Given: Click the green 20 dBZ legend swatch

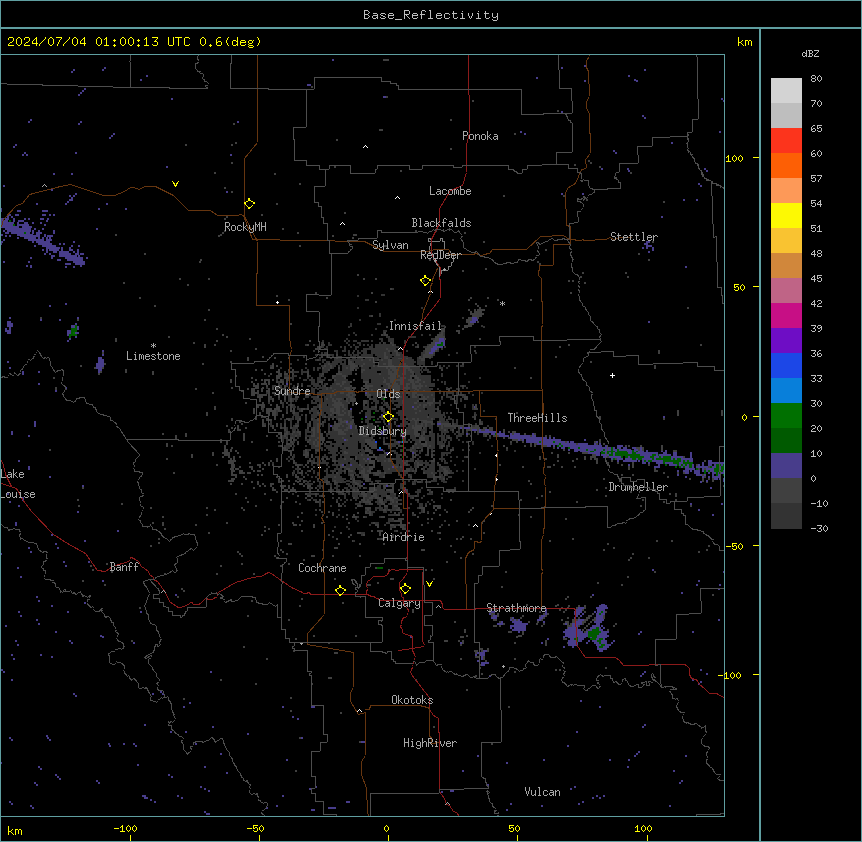Looking at the screenshot, I should 786,416.
